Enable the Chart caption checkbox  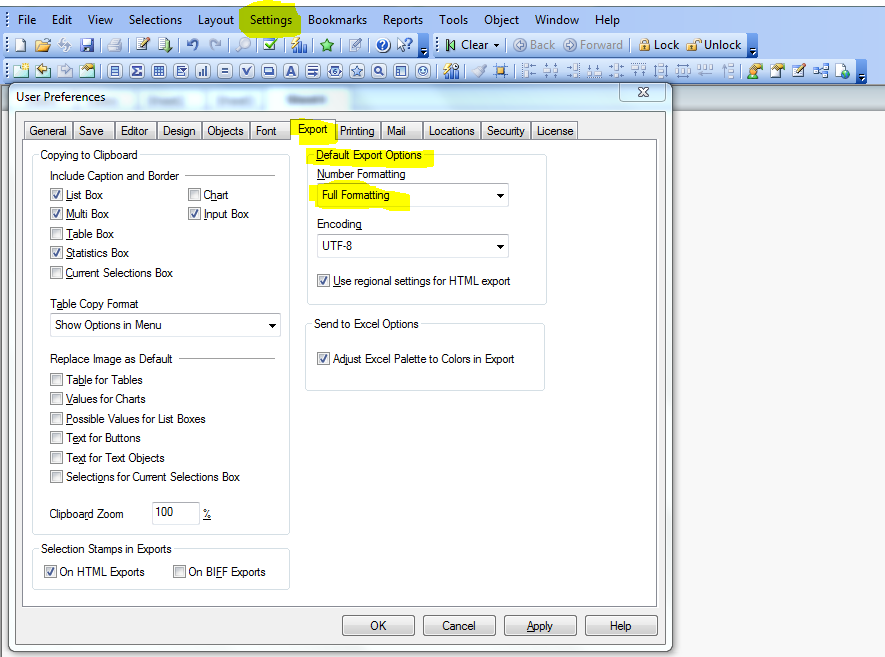(194, 195)
